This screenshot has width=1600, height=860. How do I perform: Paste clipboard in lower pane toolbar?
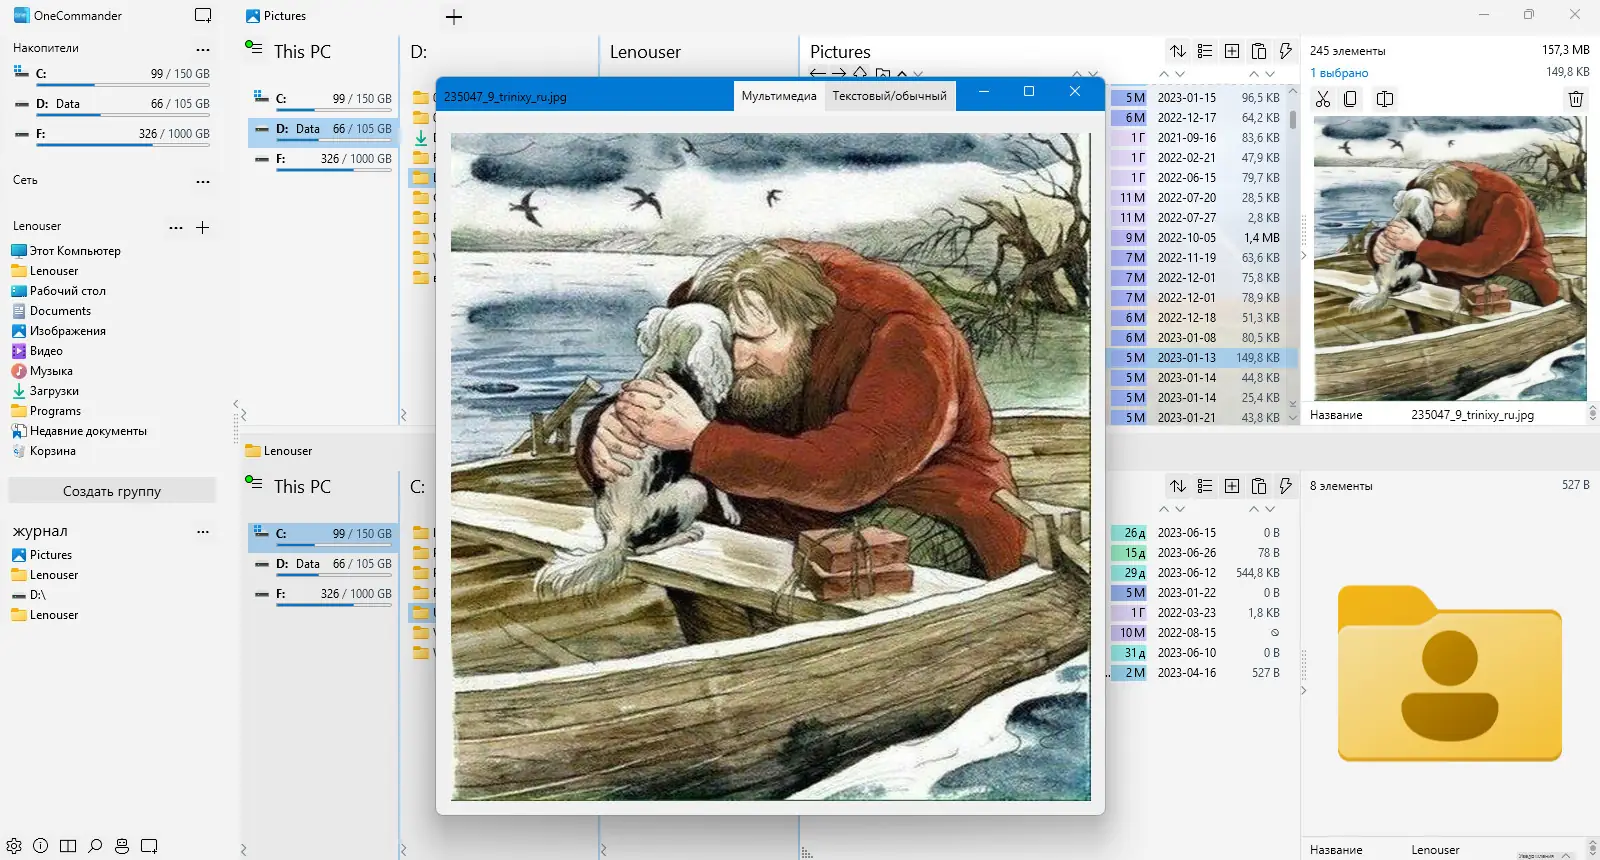[1259, 486]
